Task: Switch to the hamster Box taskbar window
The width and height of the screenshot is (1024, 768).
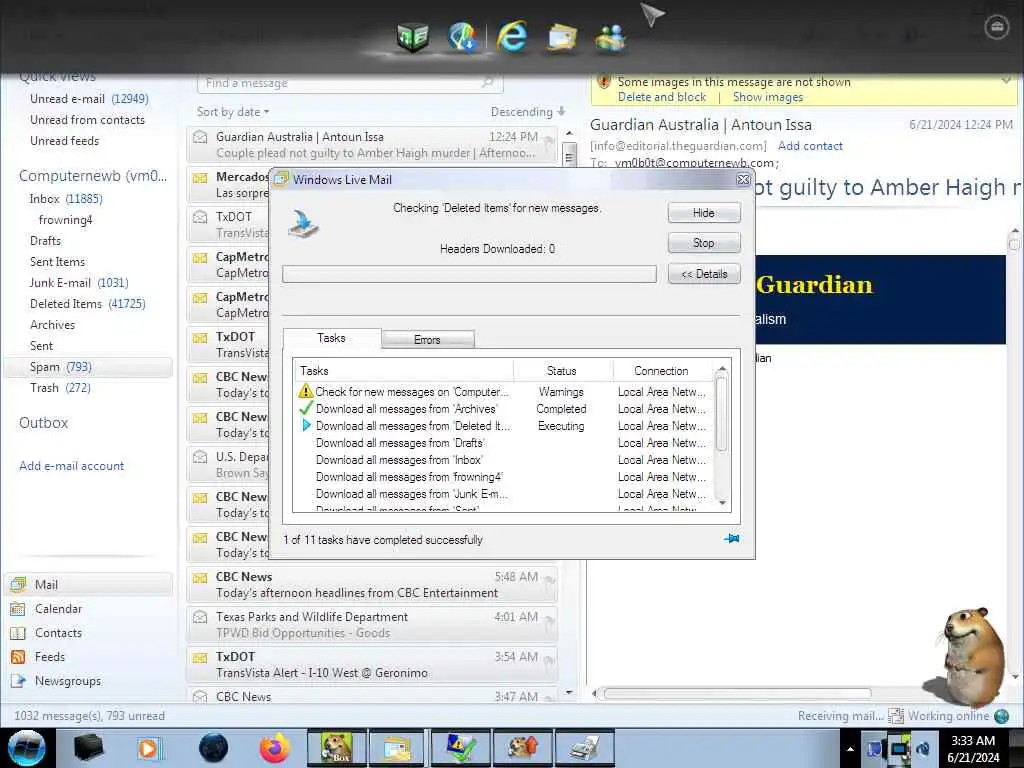Action: pyautogui.click(x=336, y=748)
